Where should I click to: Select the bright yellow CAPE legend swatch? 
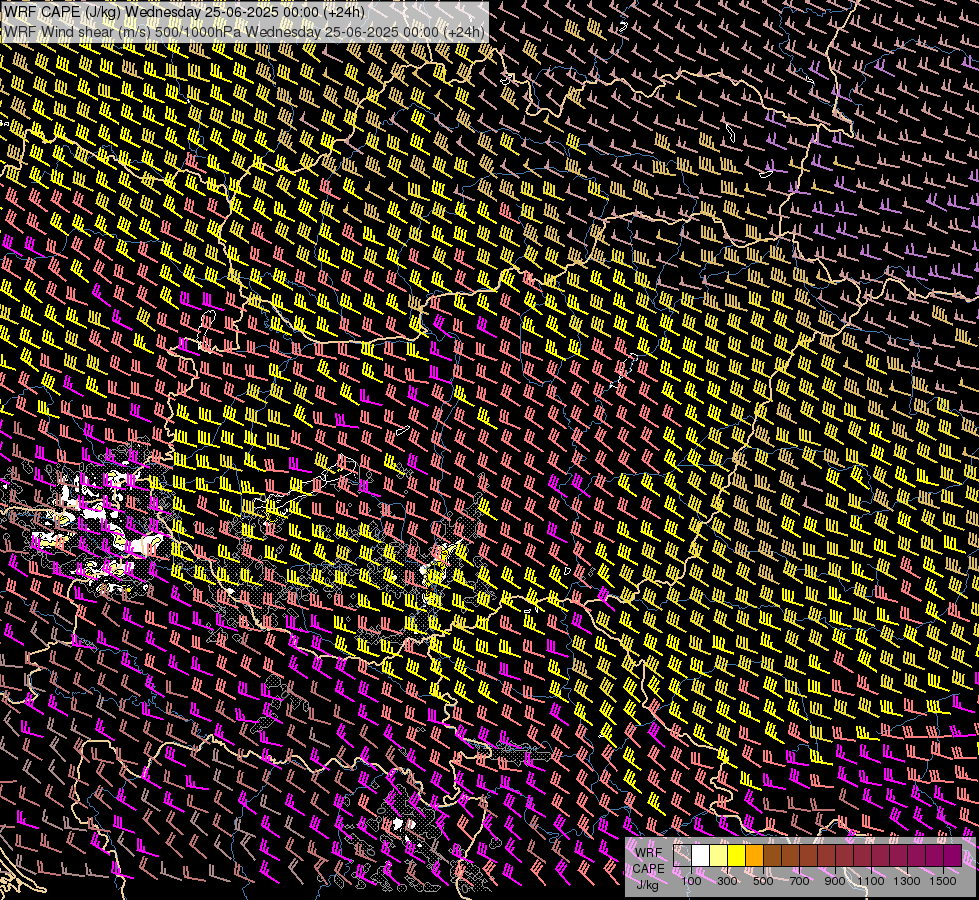tap(737, 856)
